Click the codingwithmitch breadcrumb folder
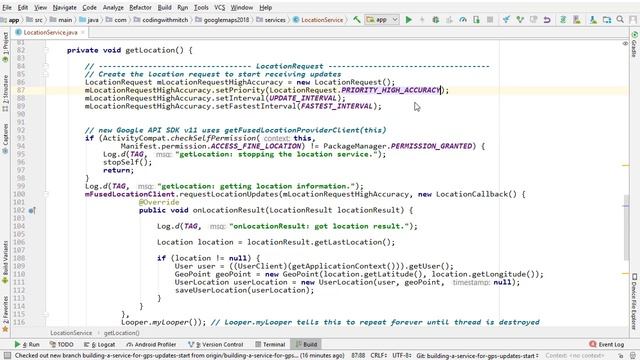The width and height of the screenshot is (640, 360). pyautogui.click(x=161, y=20)
